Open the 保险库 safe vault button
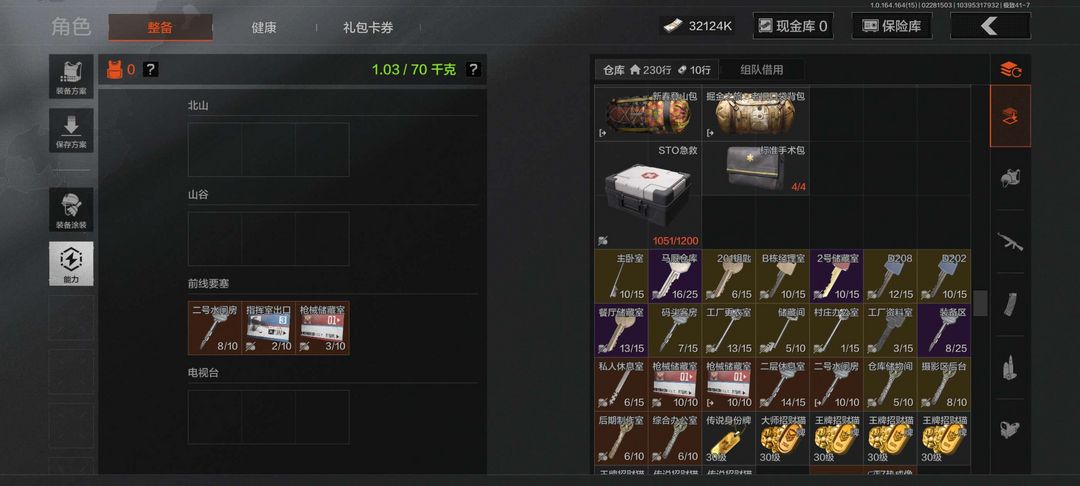Image resolution: width=1080 pixels, height=486 pixels. coord(891,26)
